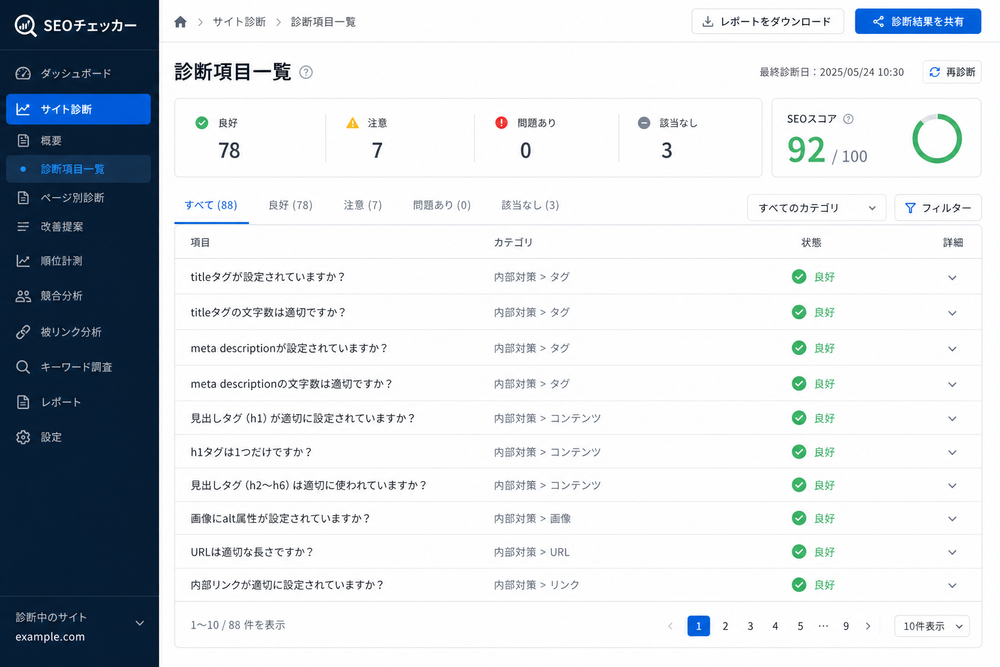Click current page 1 button
This screenshot has height=667, width=1000.
(x=698, y=626)
